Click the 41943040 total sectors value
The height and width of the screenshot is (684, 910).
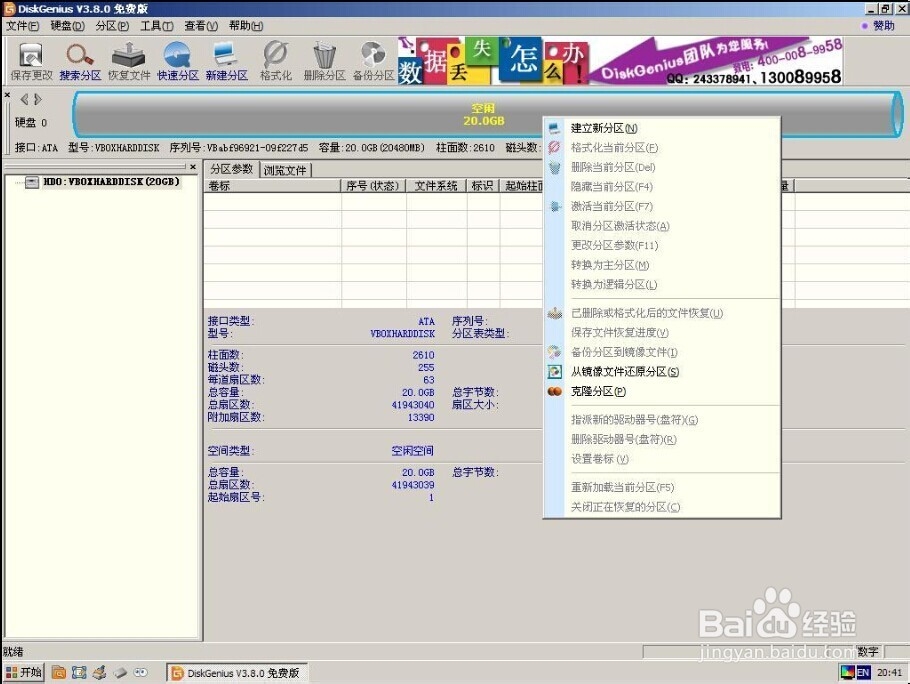point(413,405)
